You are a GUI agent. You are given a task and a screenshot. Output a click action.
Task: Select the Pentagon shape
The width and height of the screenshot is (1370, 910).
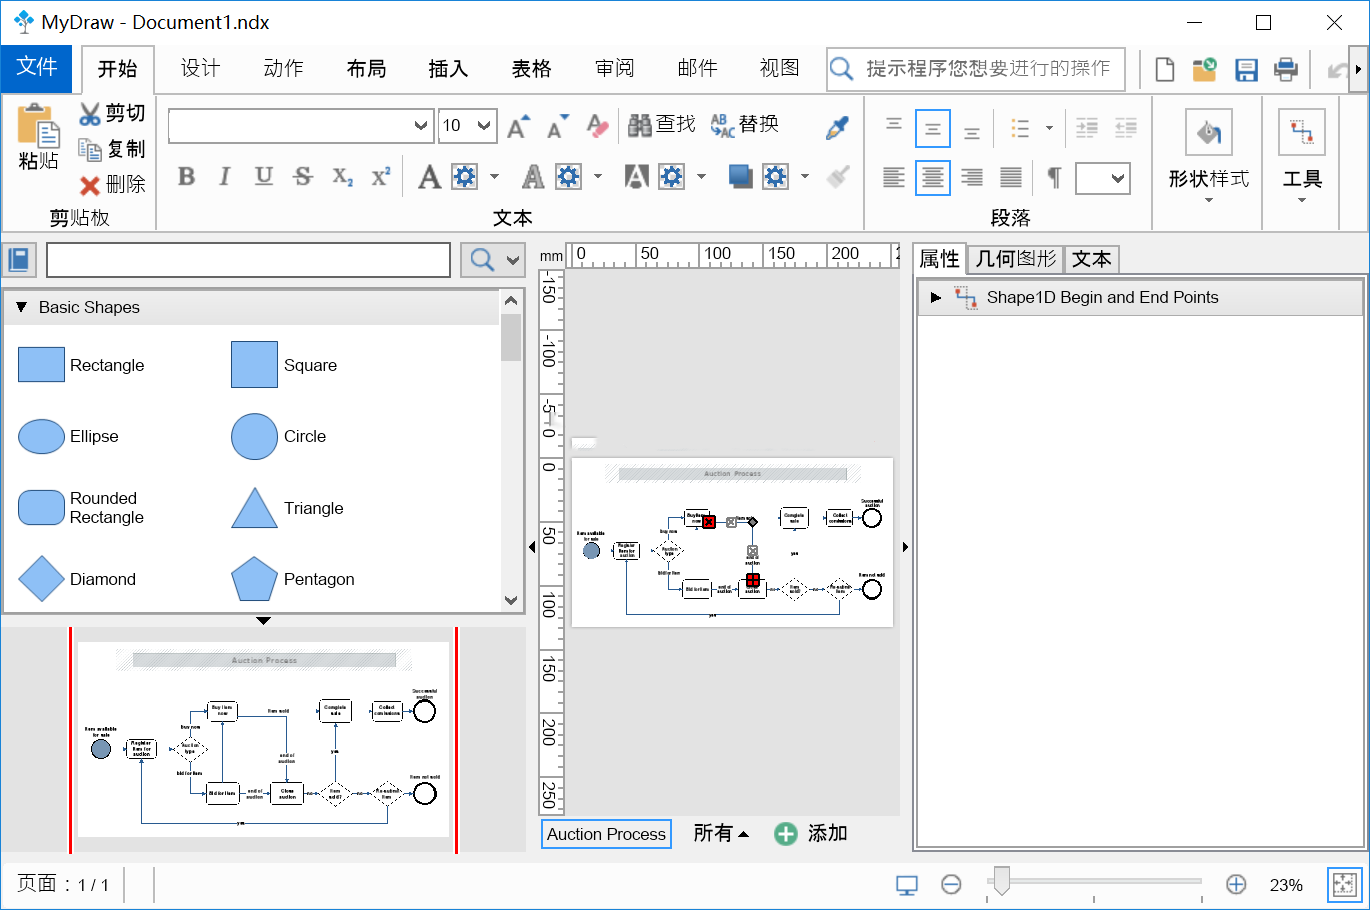click(x=293, y=579)
